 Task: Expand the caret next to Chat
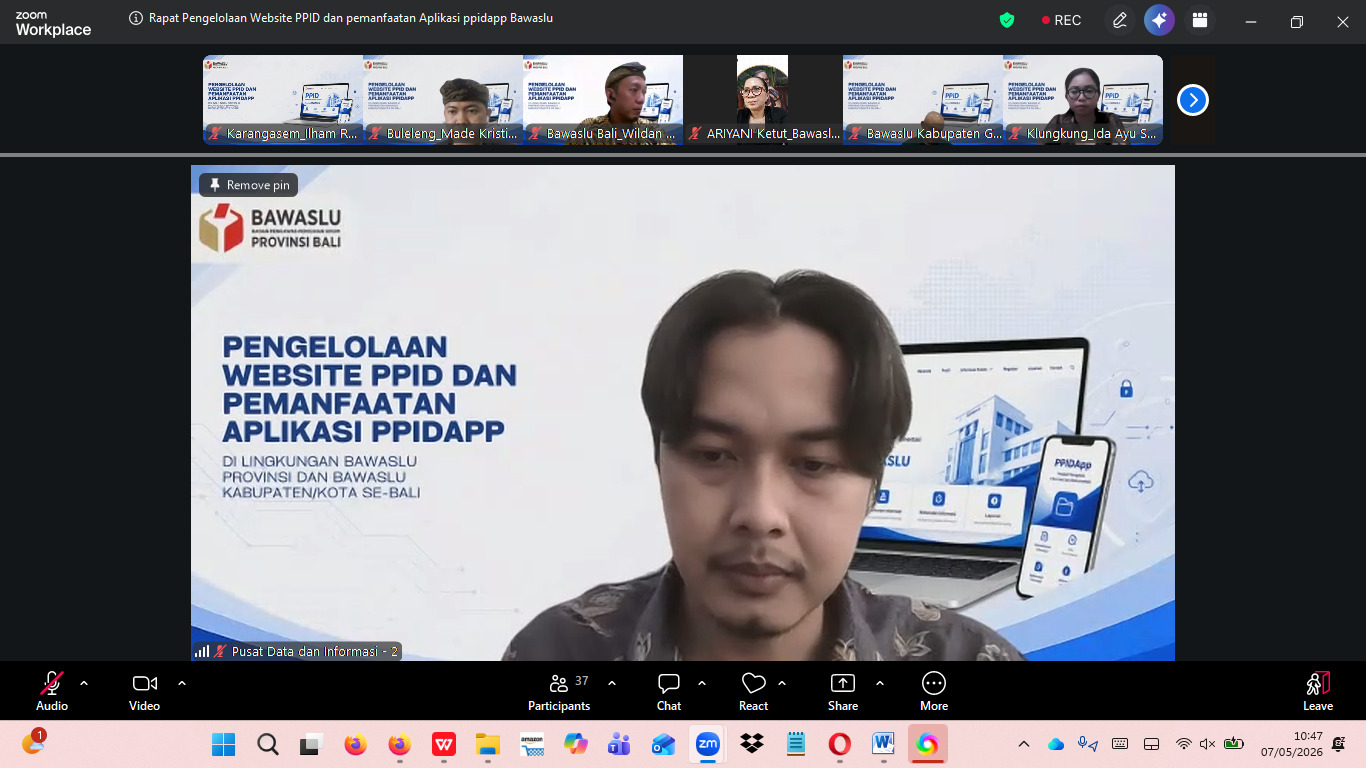coord(702,683)
